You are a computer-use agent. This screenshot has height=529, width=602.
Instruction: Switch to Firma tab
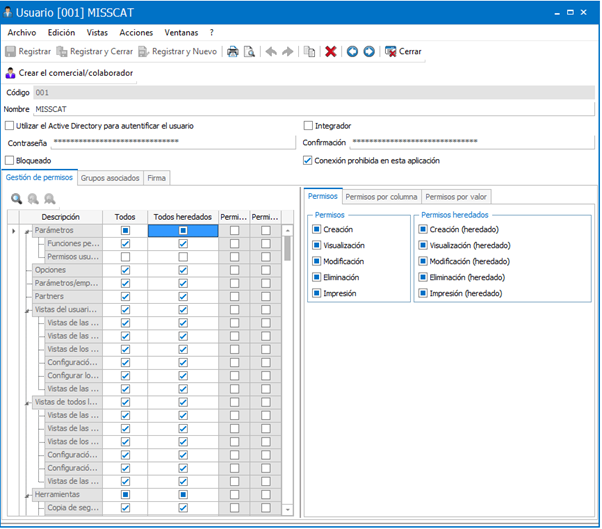coord(157,178)
